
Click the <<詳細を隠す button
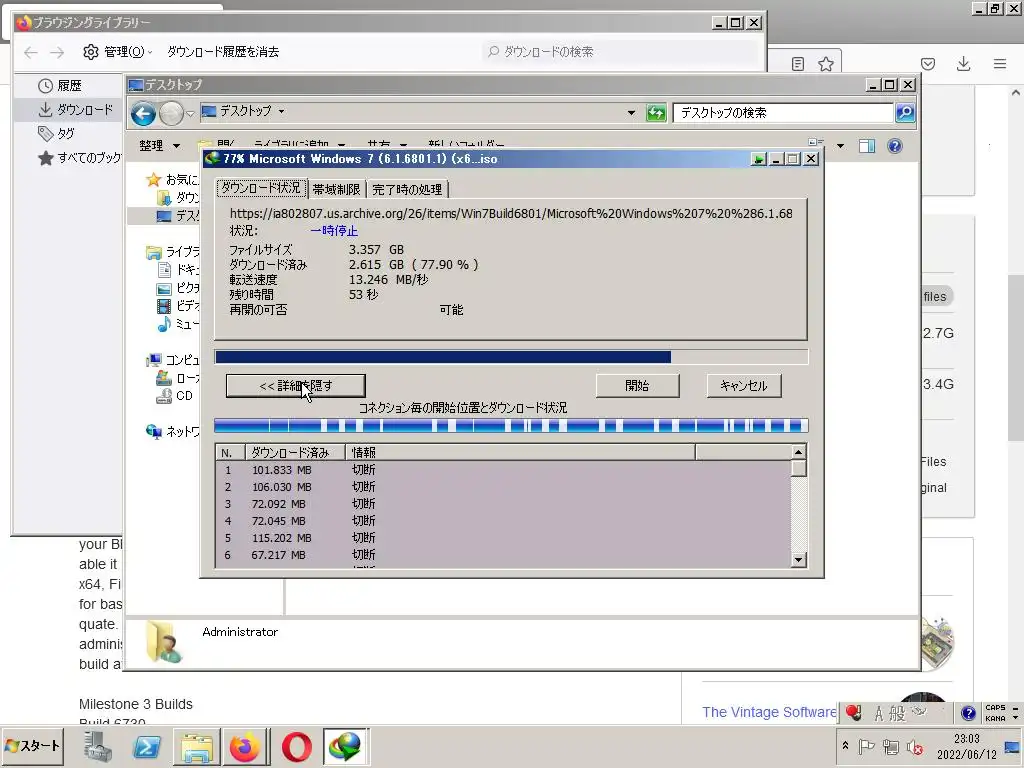(295, 385)
